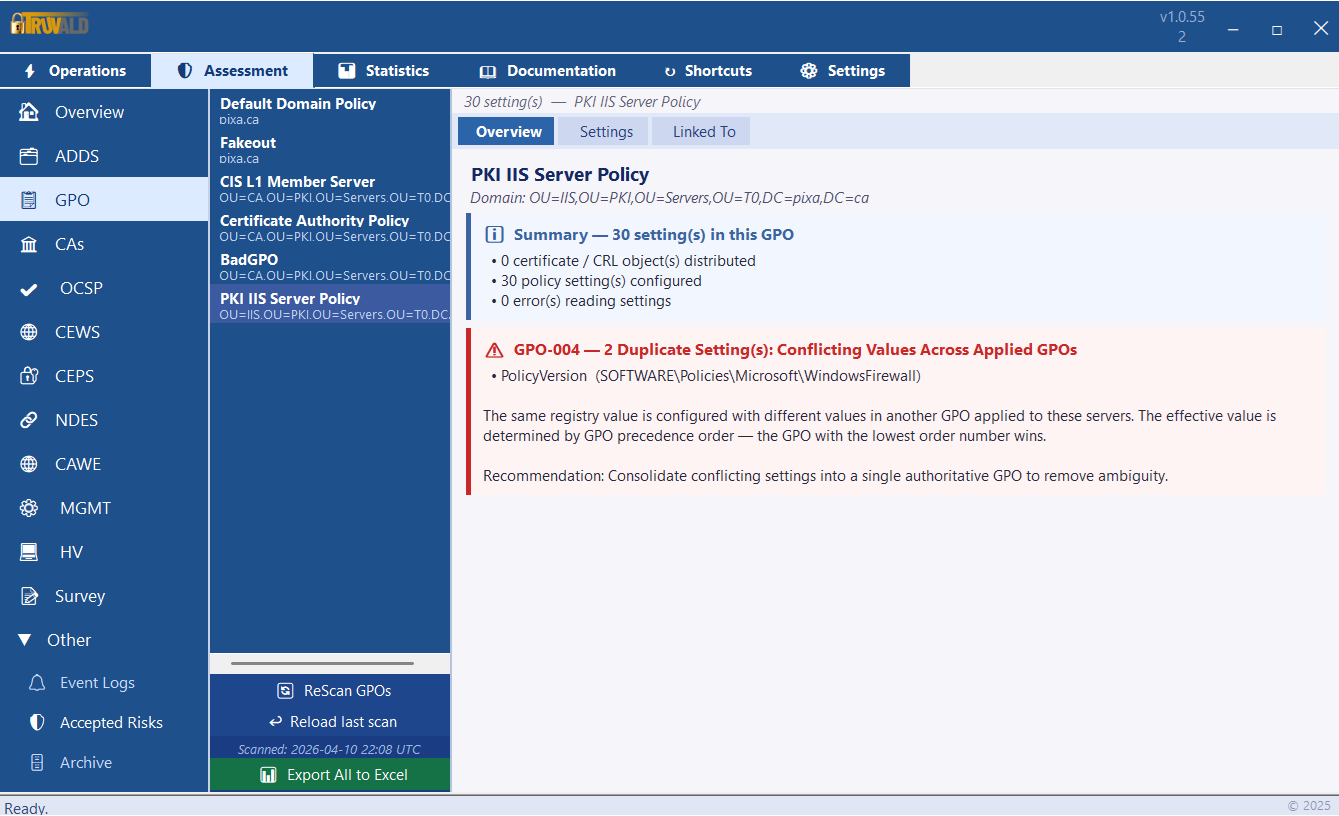The width and height of the screenshot is (1339, 816).
Task: Click the PolicyVersion duplicate setting line
Action: (706, 376)
